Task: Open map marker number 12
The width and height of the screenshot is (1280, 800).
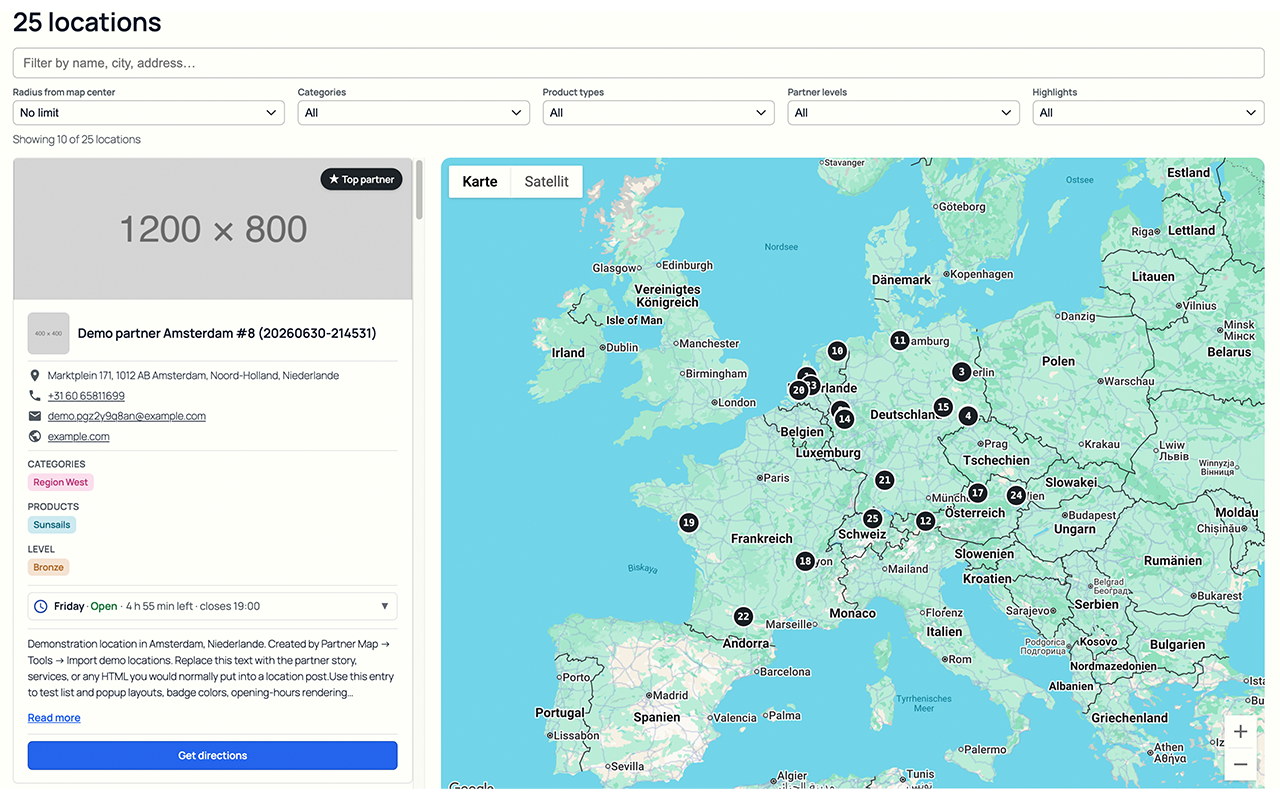Action: coord(925,521)
